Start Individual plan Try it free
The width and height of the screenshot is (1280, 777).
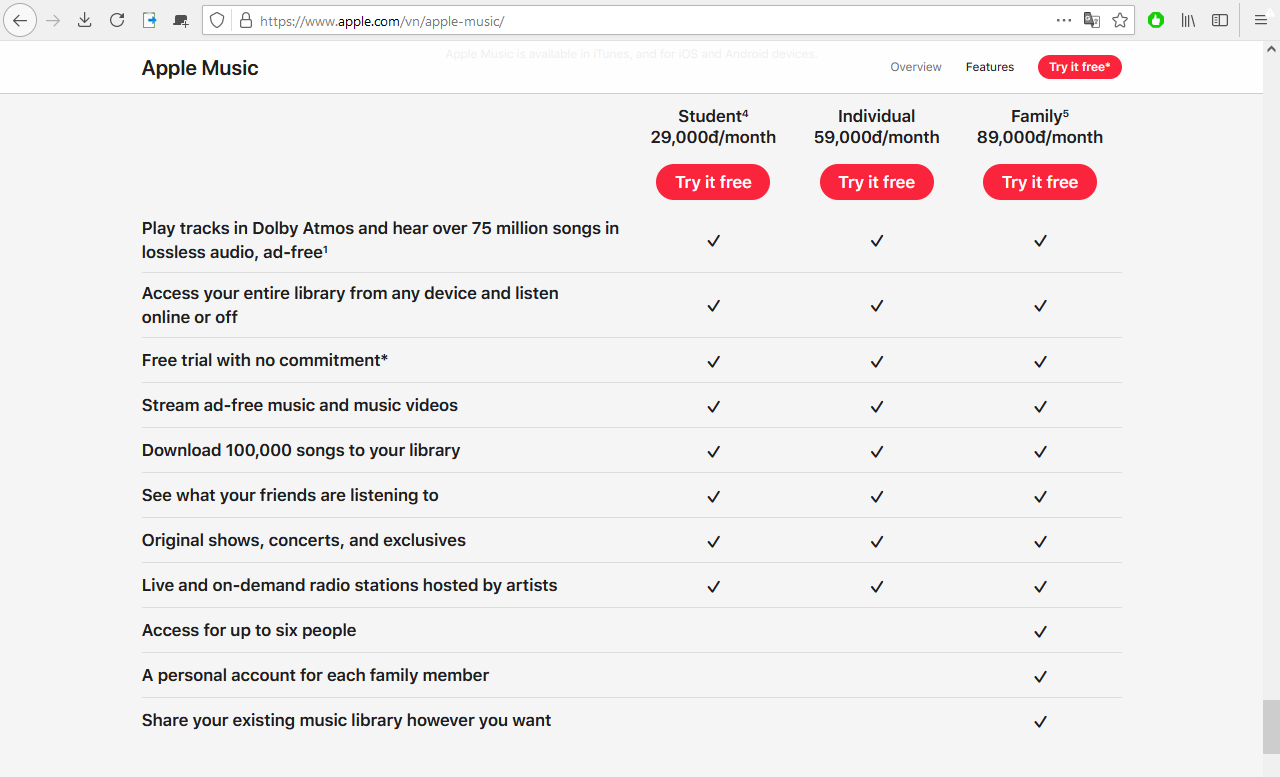(877, 182)
